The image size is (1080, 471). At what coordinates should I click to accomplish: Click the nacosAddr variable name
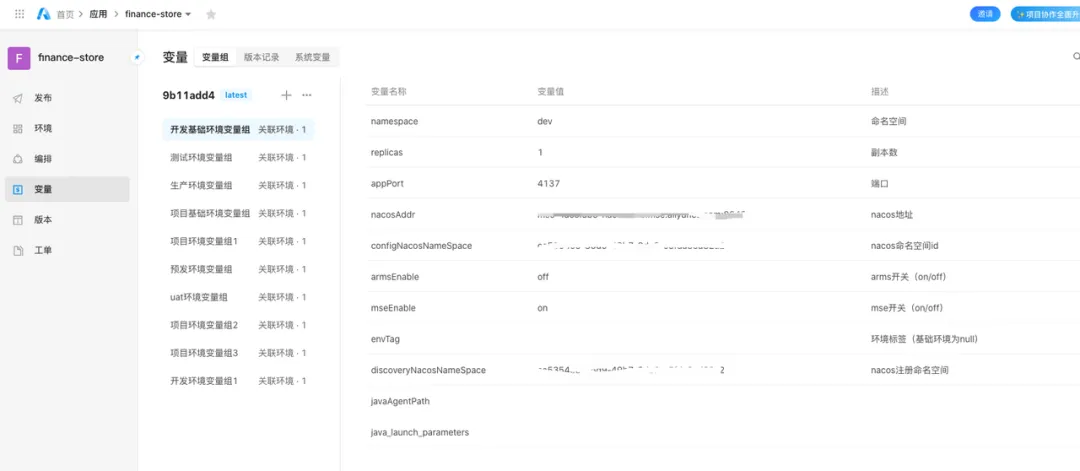pyautogui.click(x=393, y=214)
